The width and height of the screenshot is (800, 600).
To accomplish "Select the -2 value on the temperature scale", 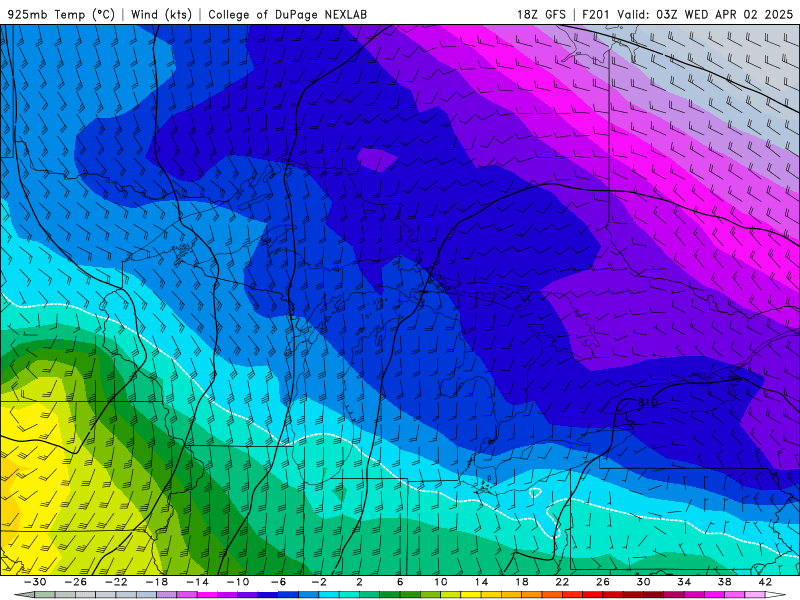I will 319,582.
